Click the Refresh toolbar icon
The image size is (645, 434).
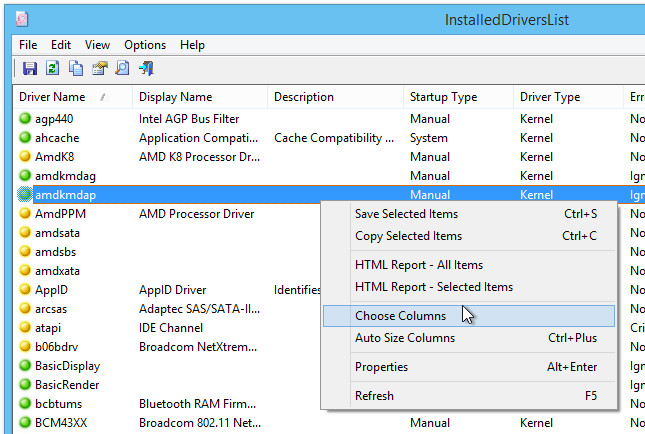pos(53,68)
